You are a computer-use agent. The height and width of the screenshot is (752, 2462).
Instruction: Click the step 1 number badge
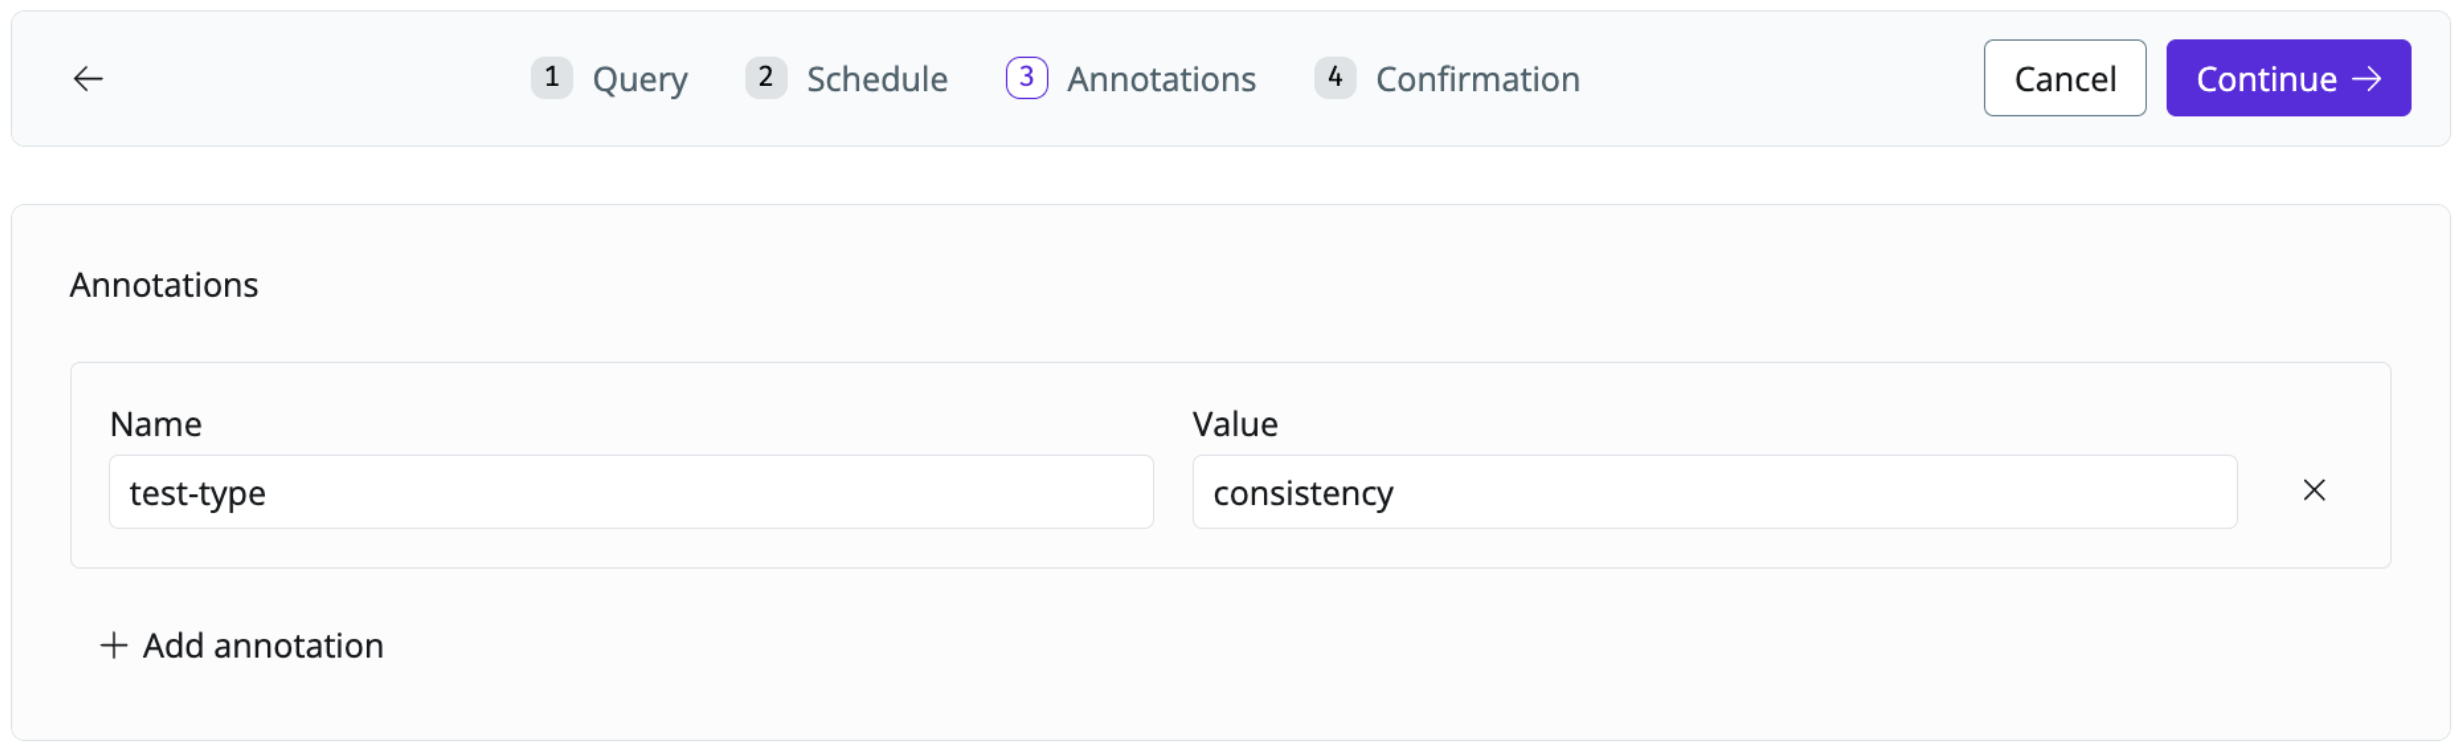[551, 78]
